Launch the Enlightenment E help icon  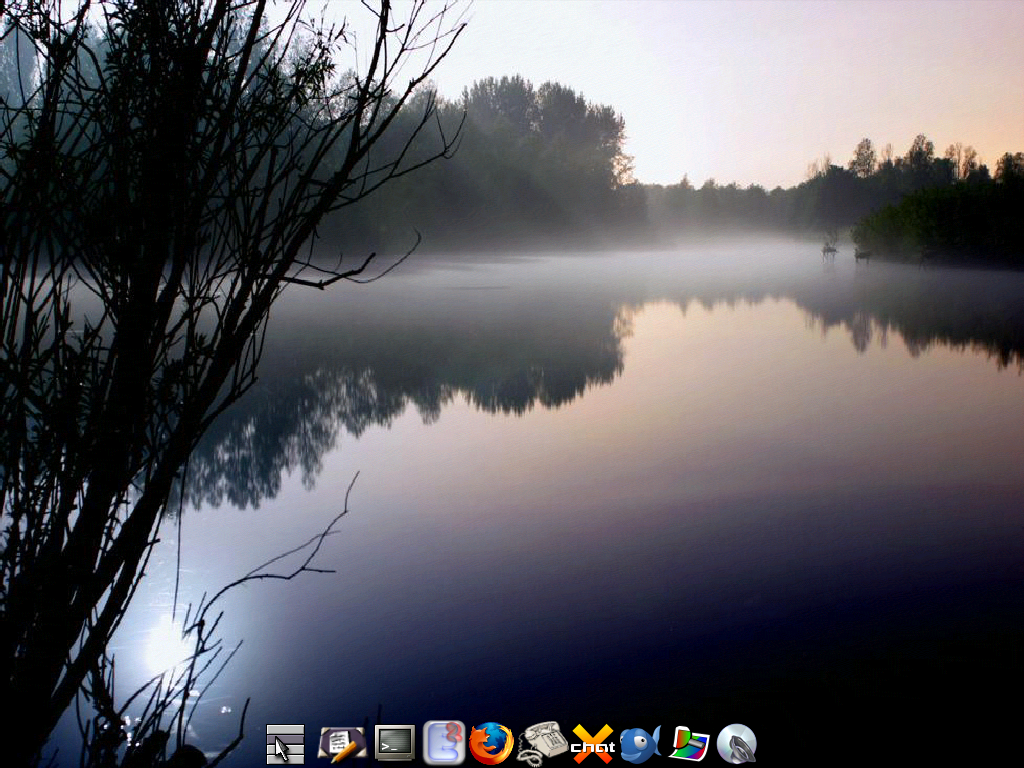444,743
